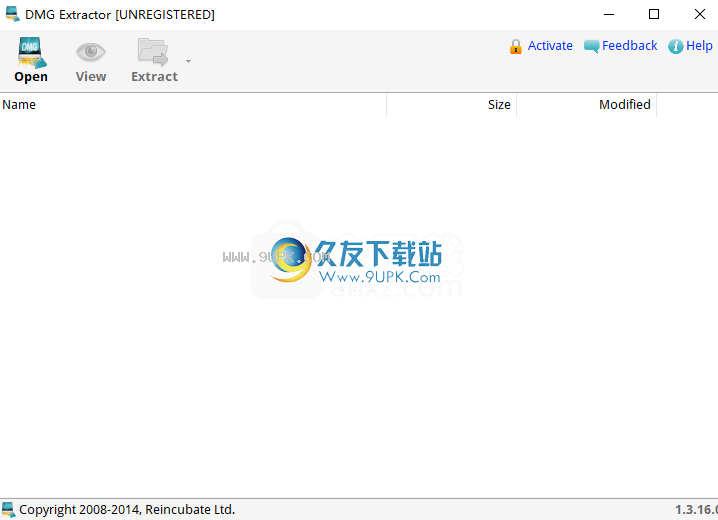718x520 pixels.
Task: Click the DMG Extractor title bar icon
Action: coord(12,14)
